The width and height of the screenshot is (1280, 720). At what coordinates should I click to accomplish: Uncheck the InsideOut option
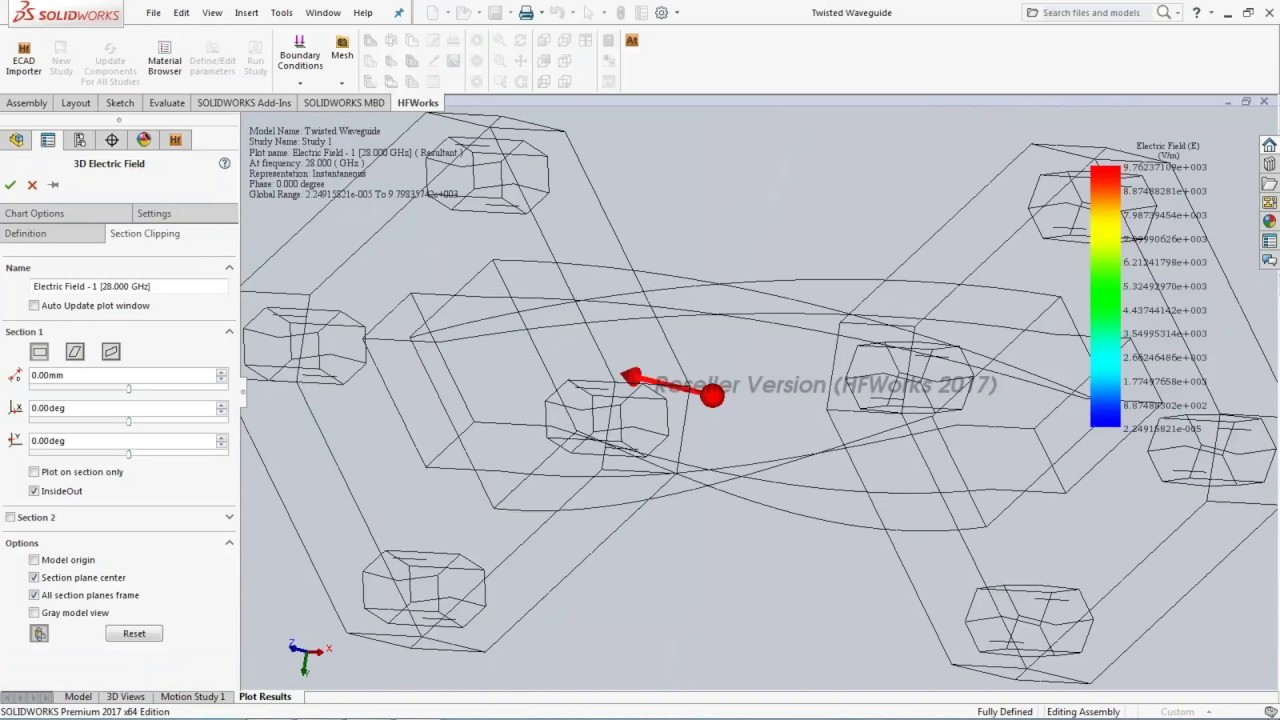pos(34,491)
